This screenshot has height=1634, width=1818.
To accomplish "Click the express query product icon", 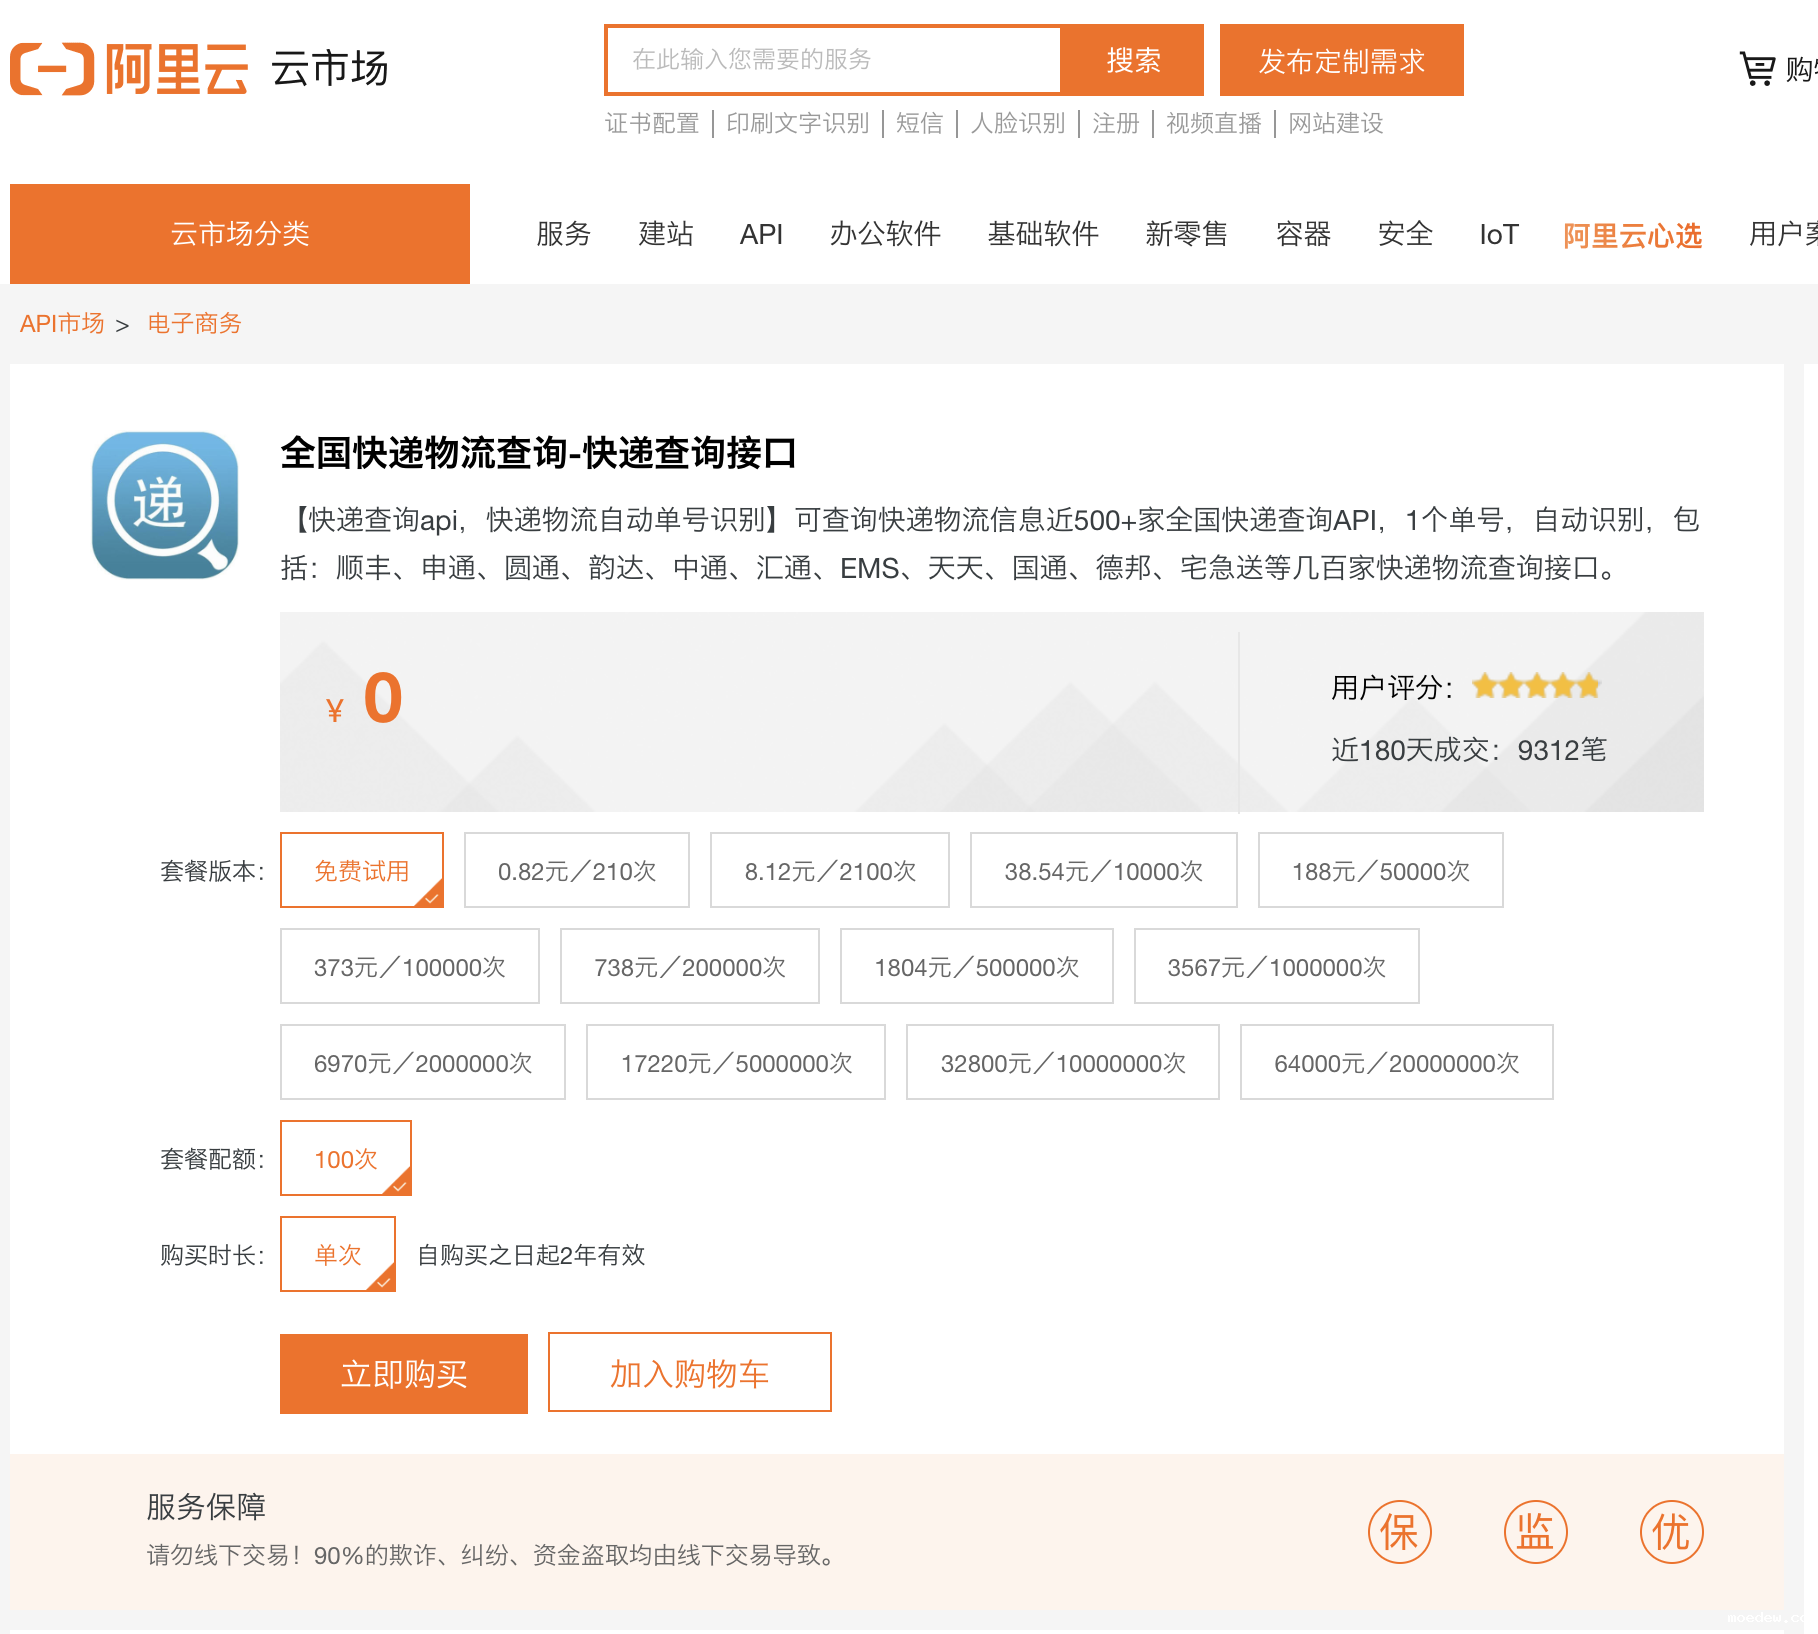I will coord(165,505).
